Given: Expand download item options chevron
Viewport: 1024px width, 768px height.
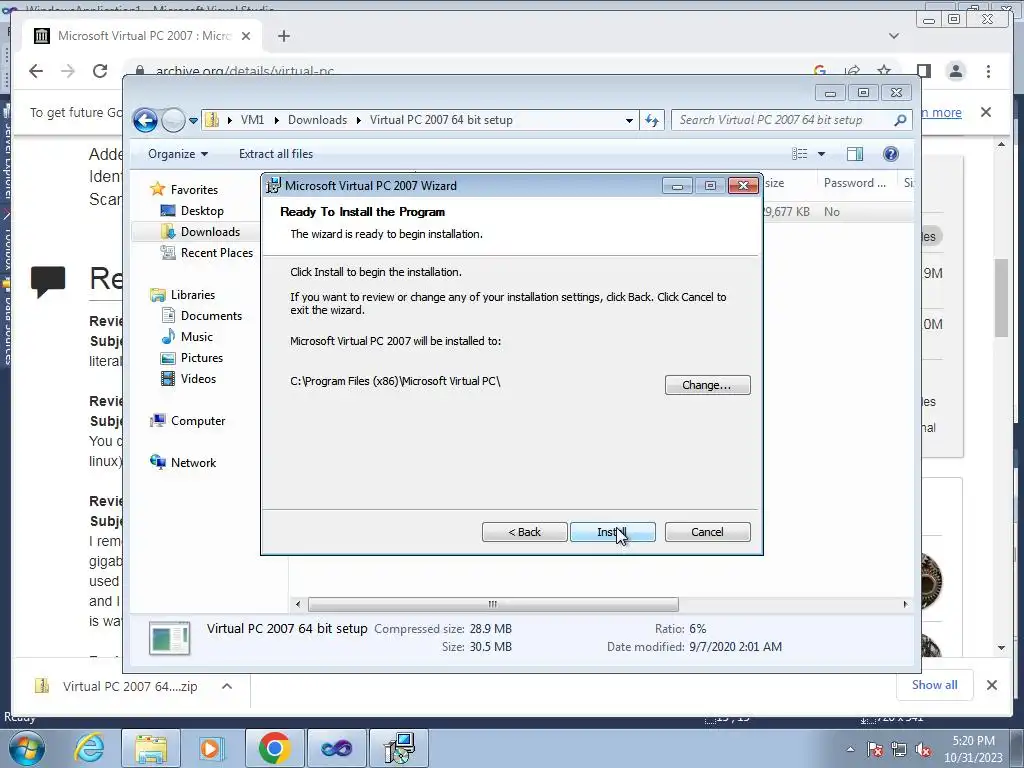Looking at the screenshot, I should tap(227, 686).
